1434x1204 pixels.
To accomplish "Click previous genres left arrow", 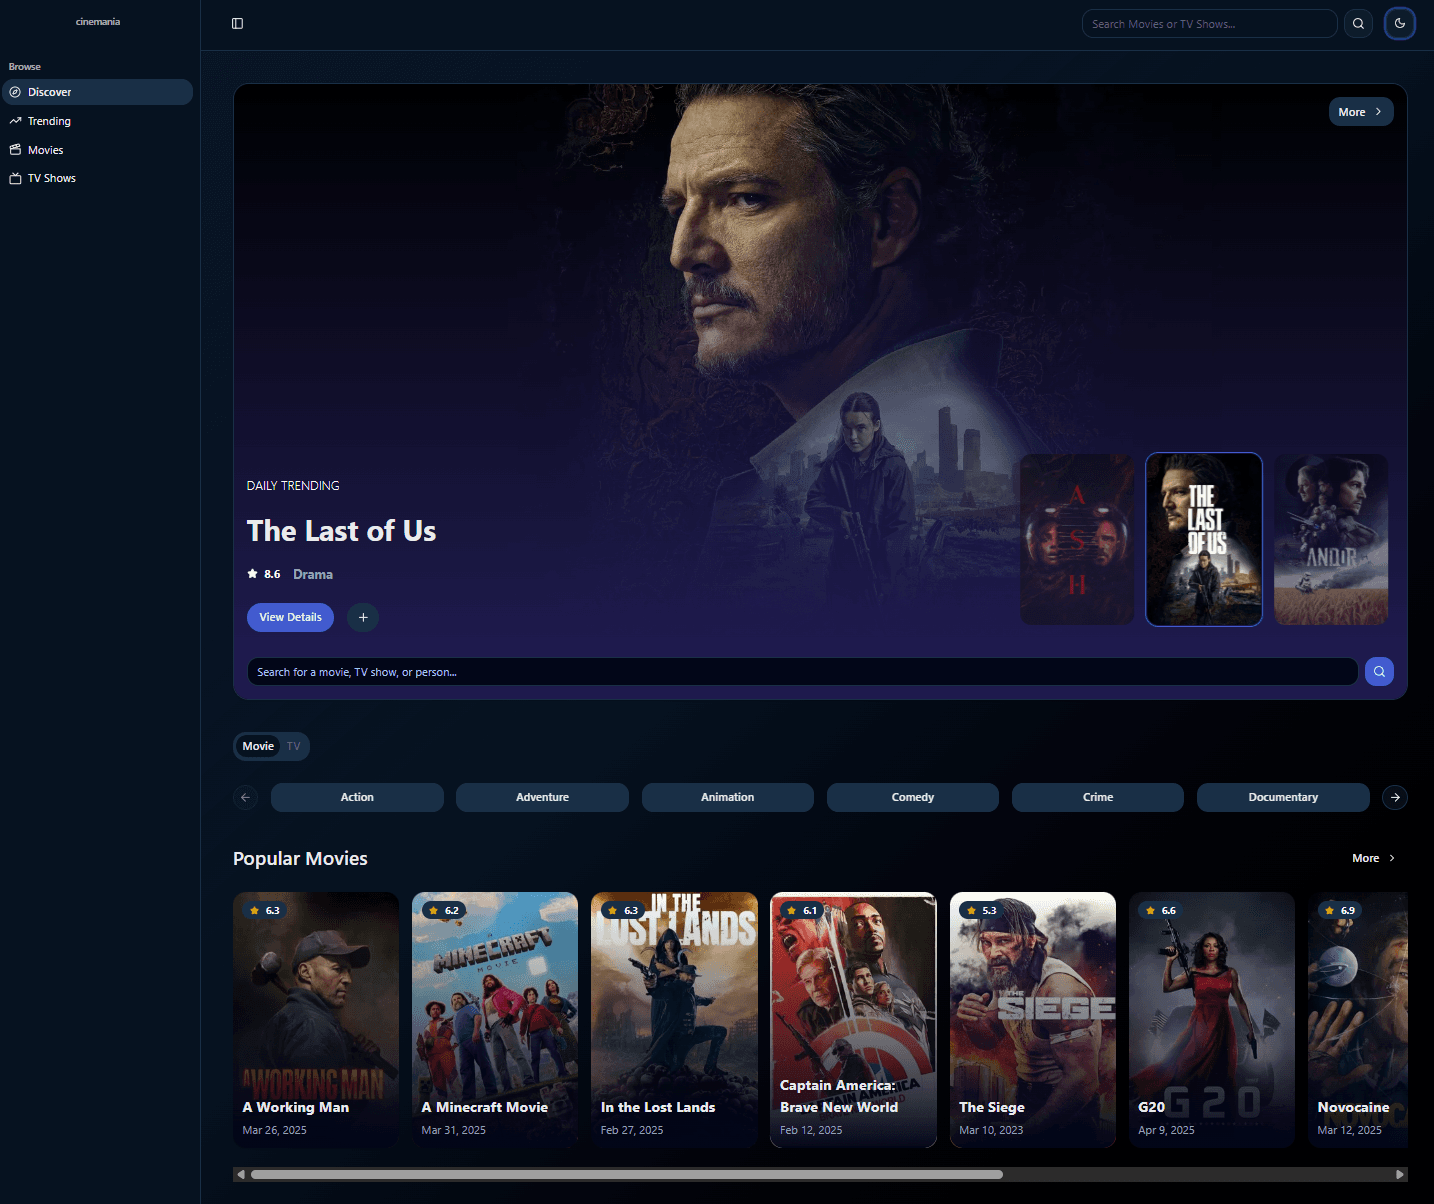I will click(x=245, y=797).
